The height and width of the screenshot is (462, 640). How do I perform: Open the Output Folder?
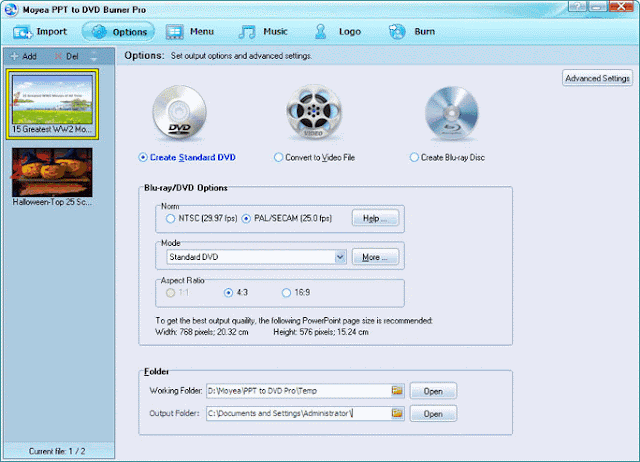[433, 413]
